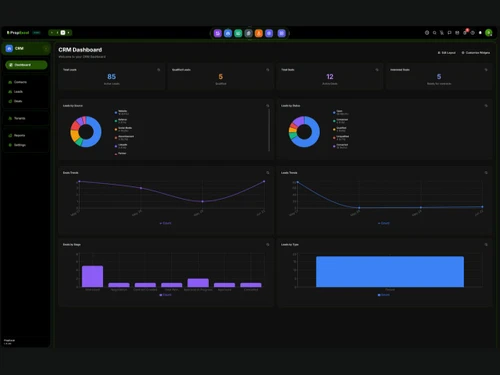Click the Leads by Type chart's corner icon
Viewport: 500px width, 375px height.
[x=486, y=245]
